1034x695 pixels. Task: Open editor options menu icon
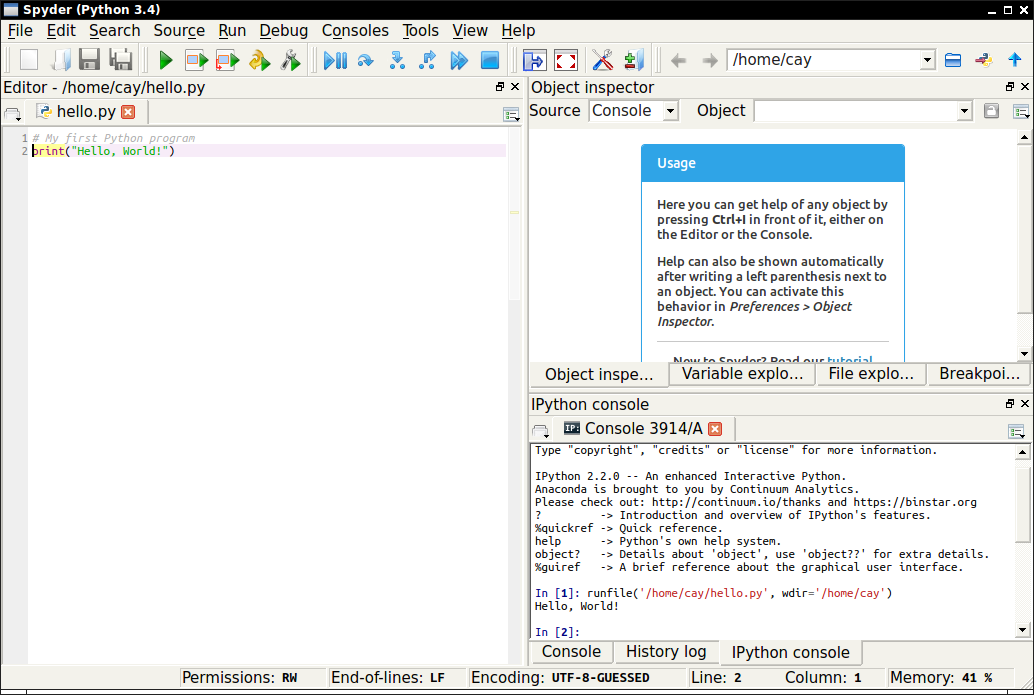(x=511, y=115)
